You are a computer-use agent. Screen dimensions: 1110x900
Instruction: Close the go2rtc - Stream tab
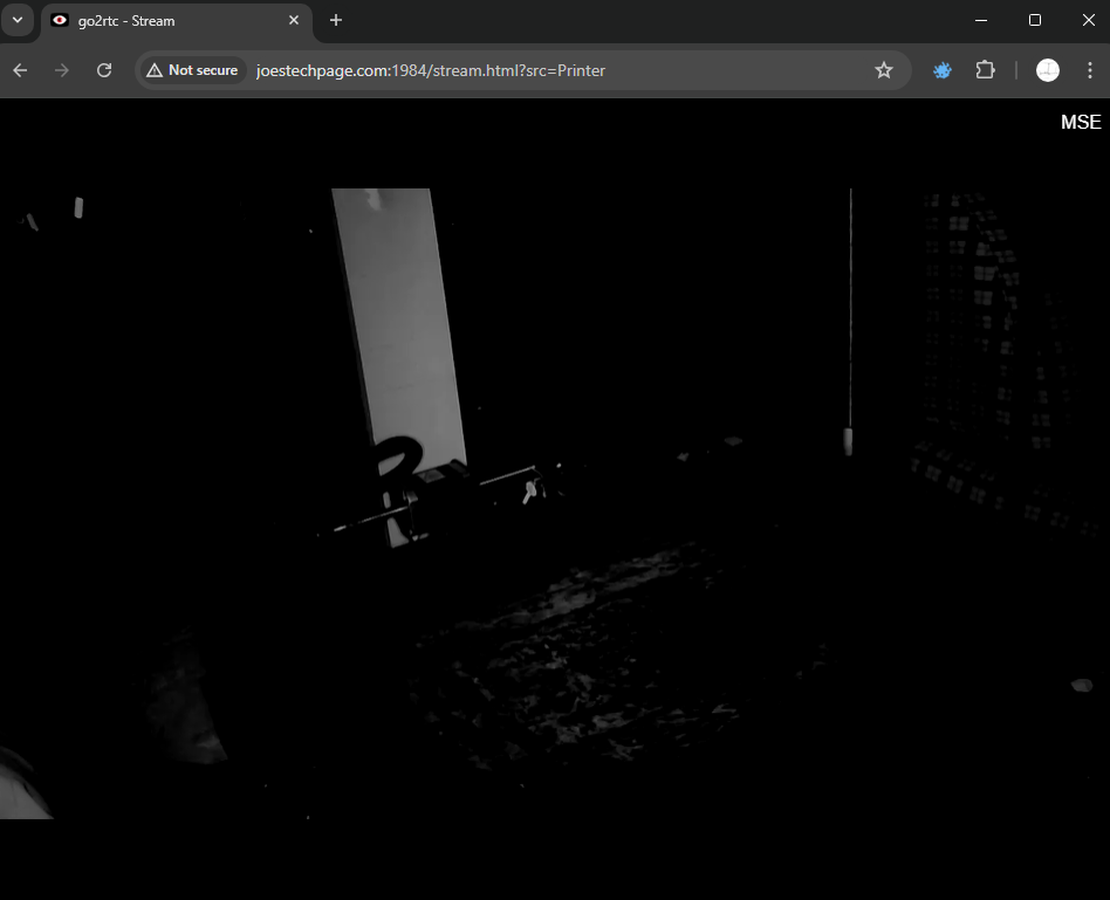tap(294, 20)
